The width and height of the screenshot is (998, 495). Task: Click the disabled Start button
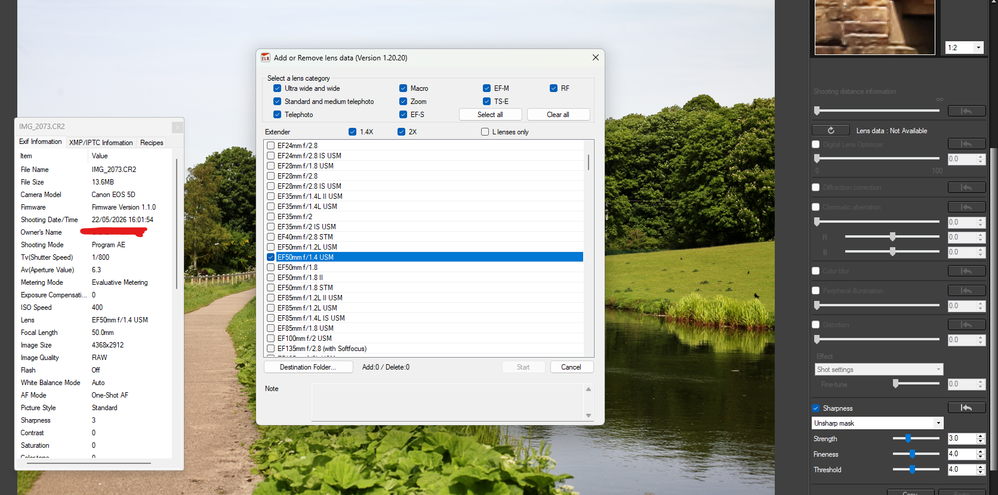click(x=523, y=367)
